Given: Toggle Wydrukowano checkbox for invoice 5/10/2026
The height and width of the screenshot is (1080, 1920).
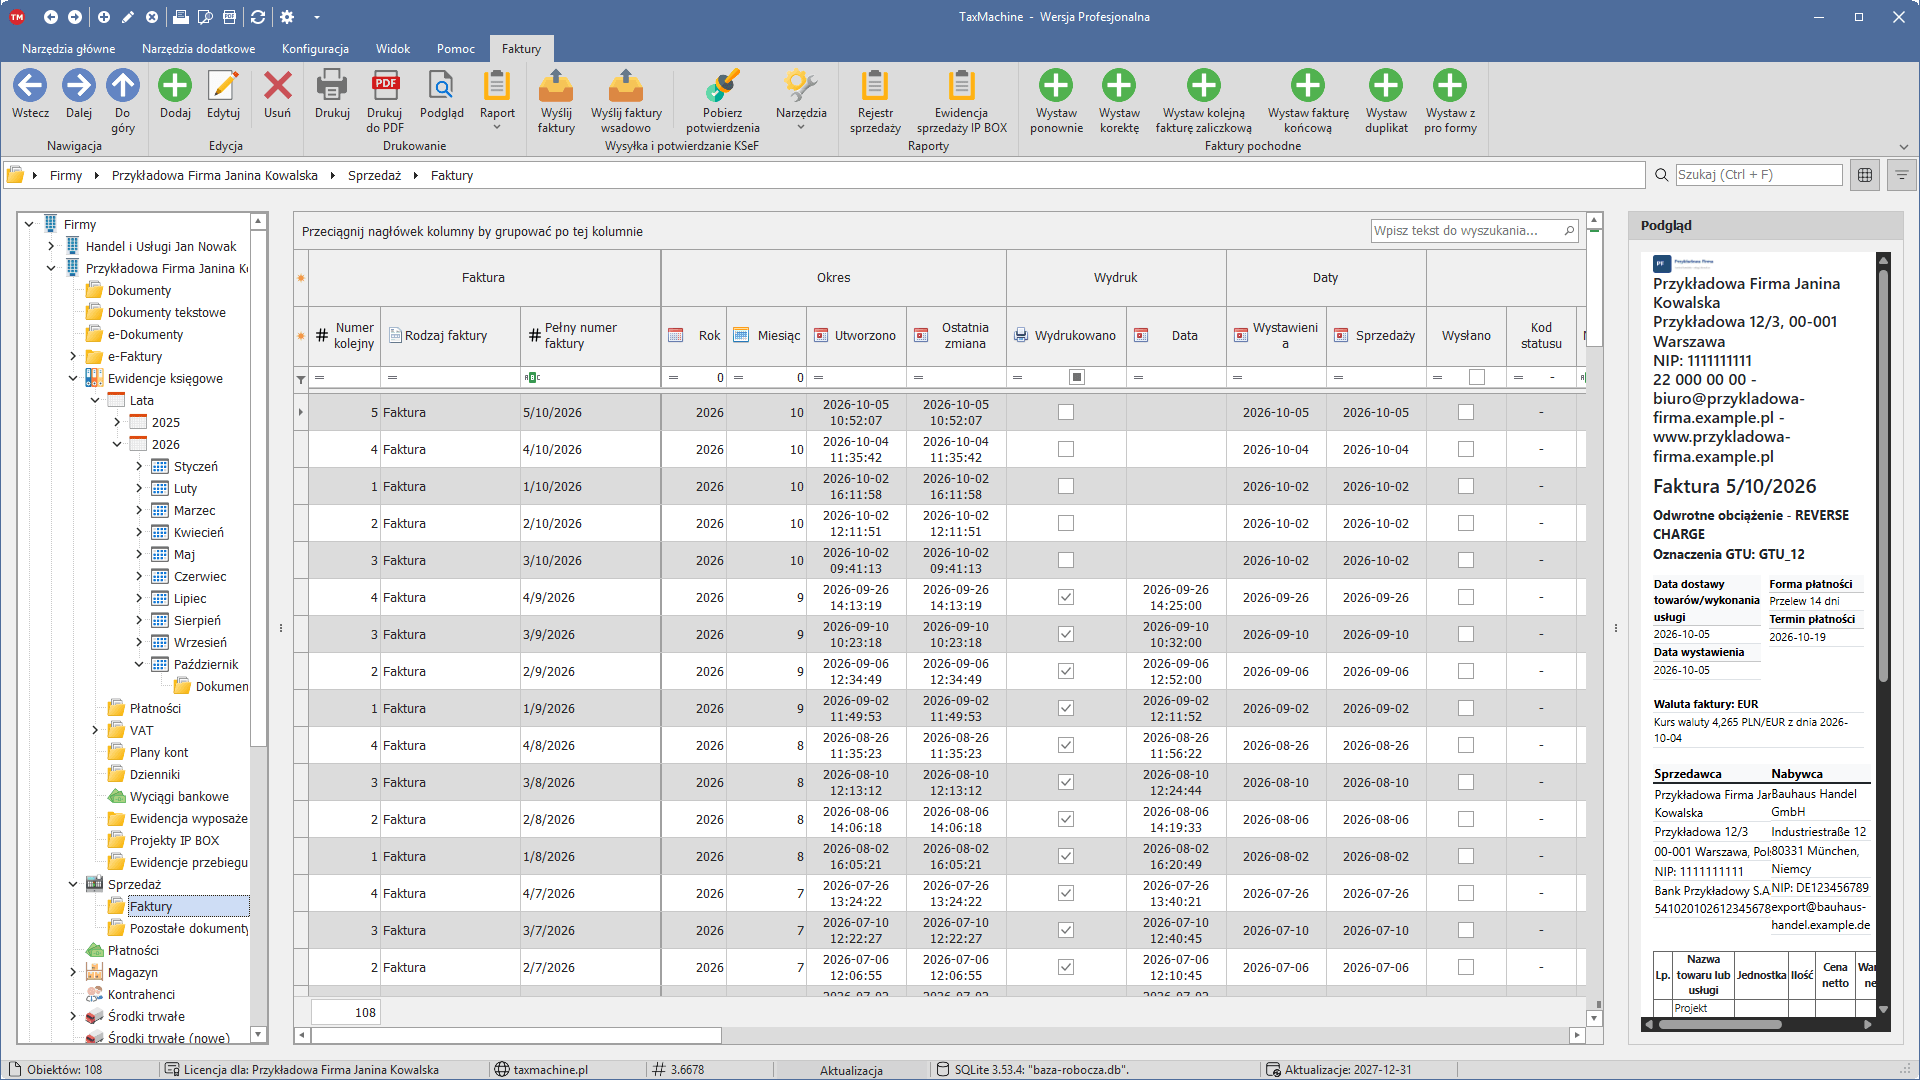Looking at the screenshot, I should (1066, 412).
